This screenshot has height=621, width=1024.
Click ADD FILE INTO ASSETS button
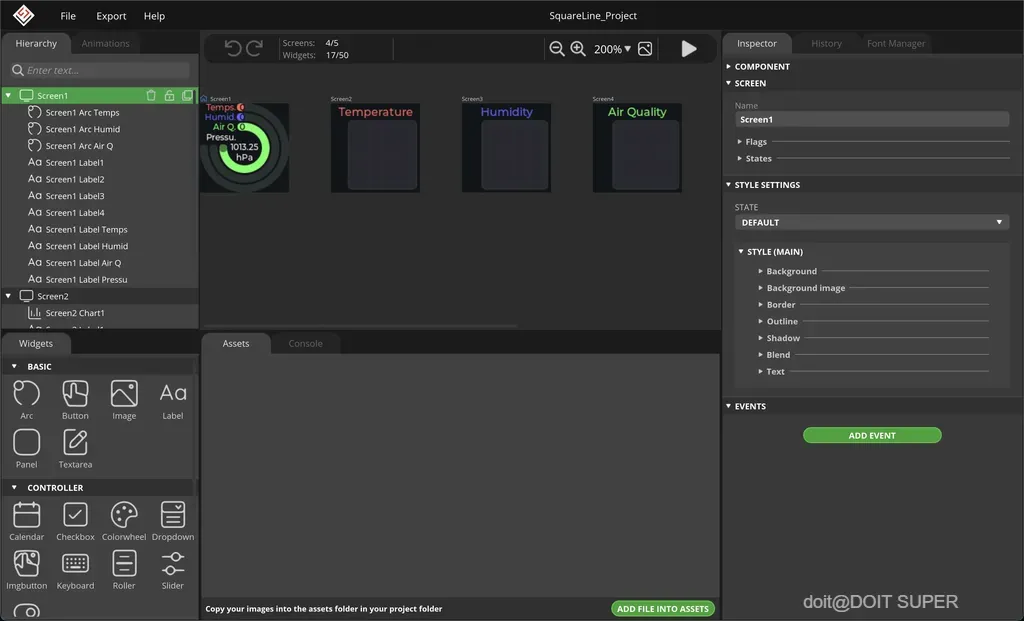pyautogui.click(x=662, y=609)
